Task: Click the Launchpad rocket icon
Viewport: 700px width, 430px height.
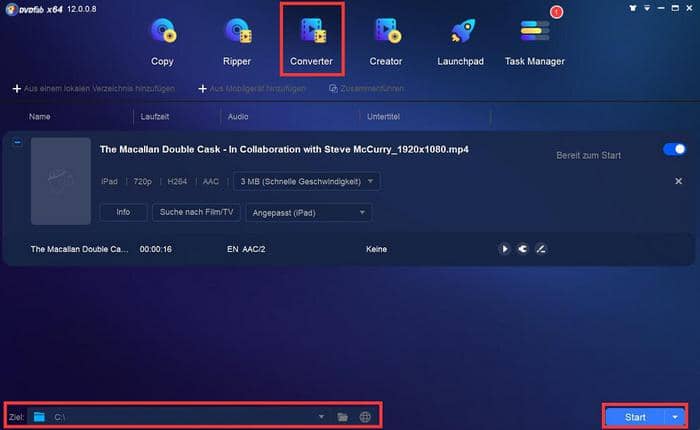Action: (460, 40)
